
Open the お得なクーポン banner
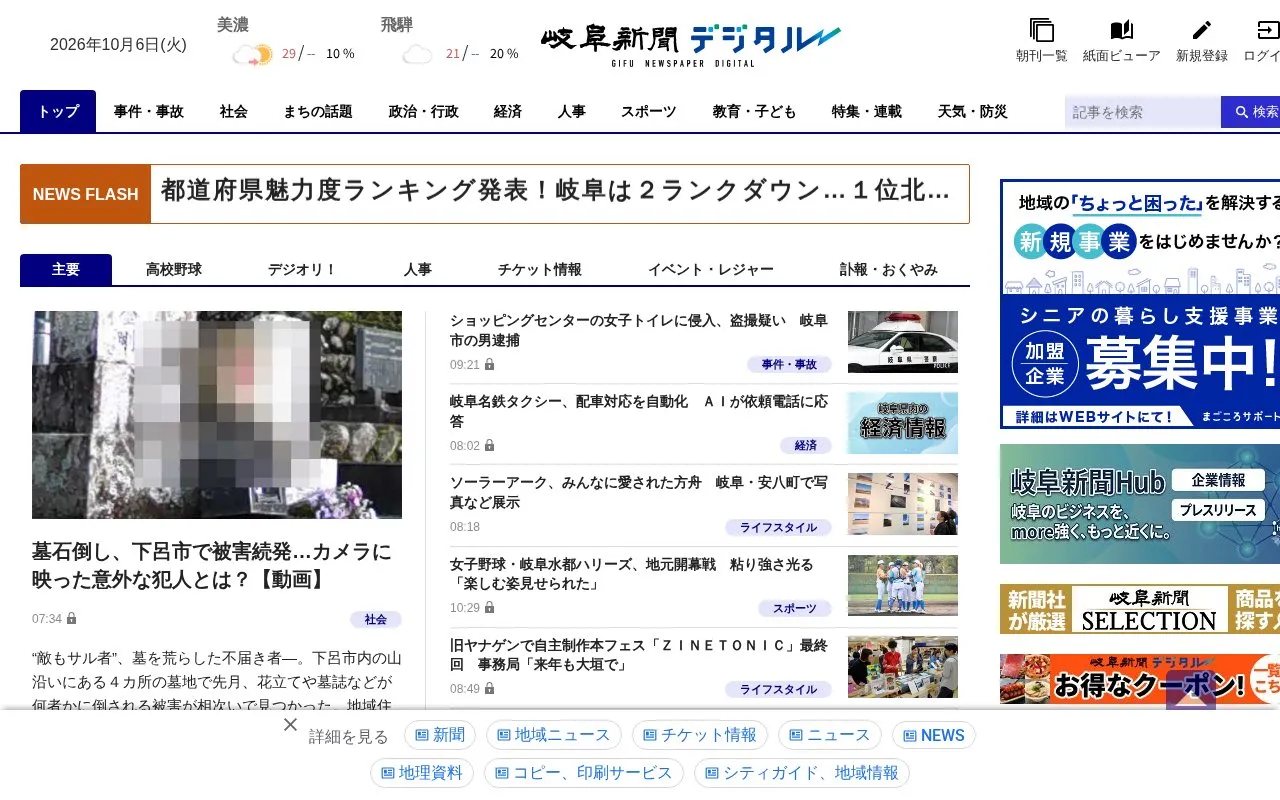pyautogui.click(x=1140, y=679)
